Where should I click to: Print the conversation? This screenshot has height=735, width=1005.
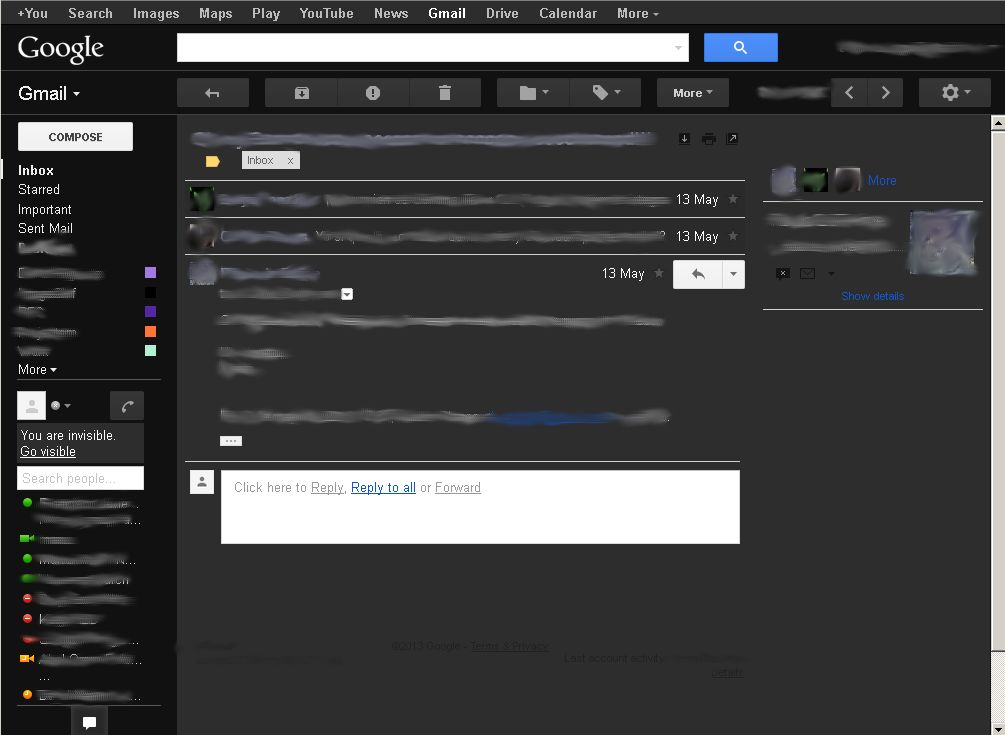(x=708, y=138)
